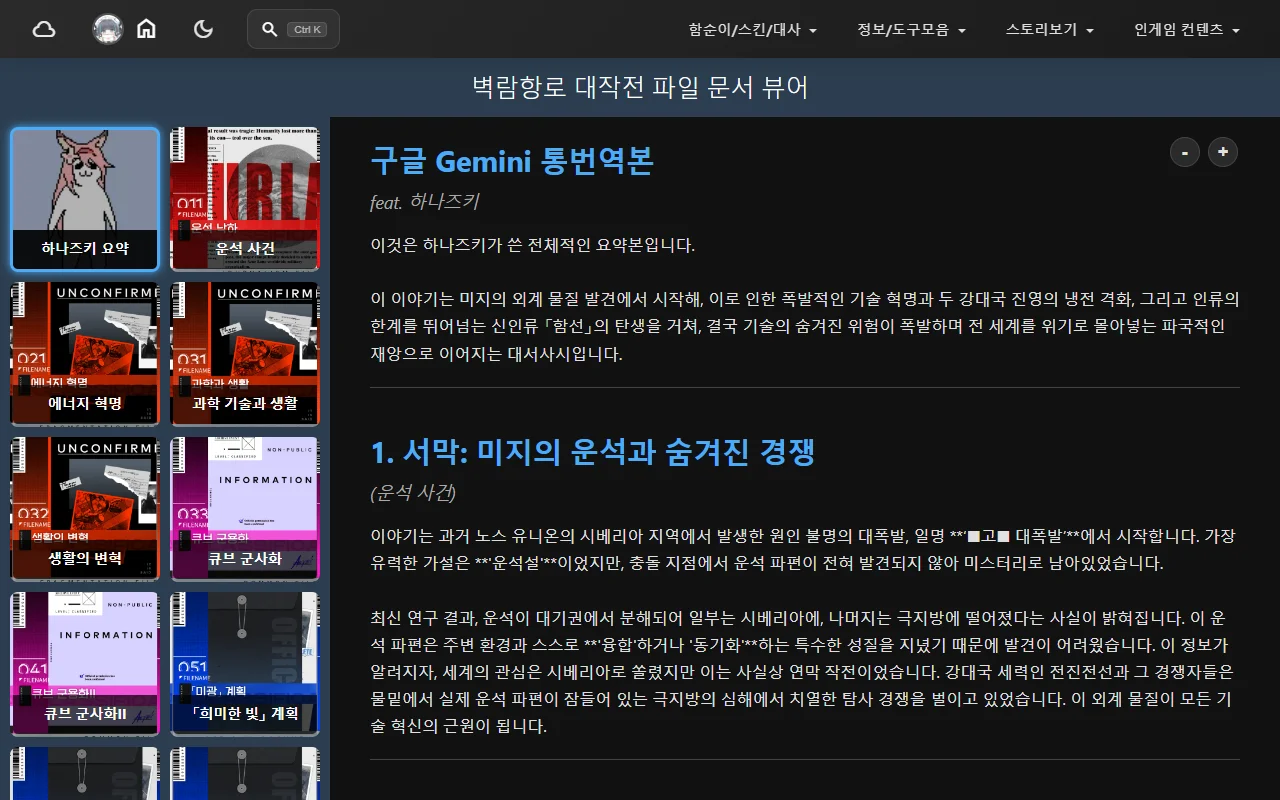Open the 「희미한 빛」계획 file thumbnail

(245, 663)
